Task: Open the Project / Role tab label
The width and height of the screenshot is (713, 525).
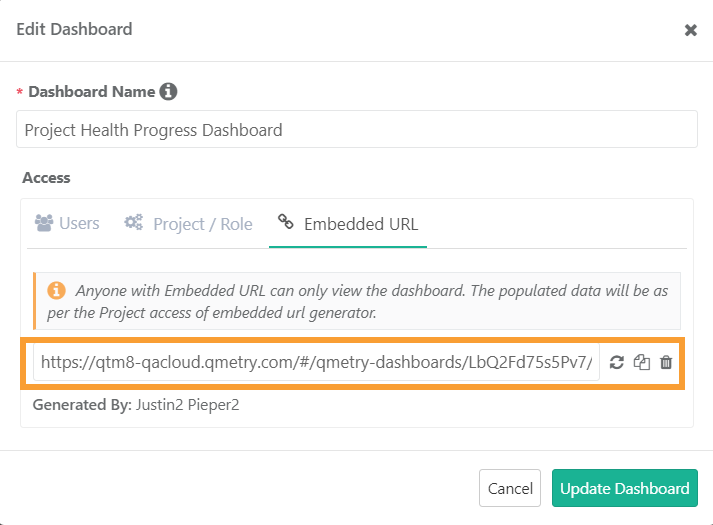Action: [x=202, y=224]
